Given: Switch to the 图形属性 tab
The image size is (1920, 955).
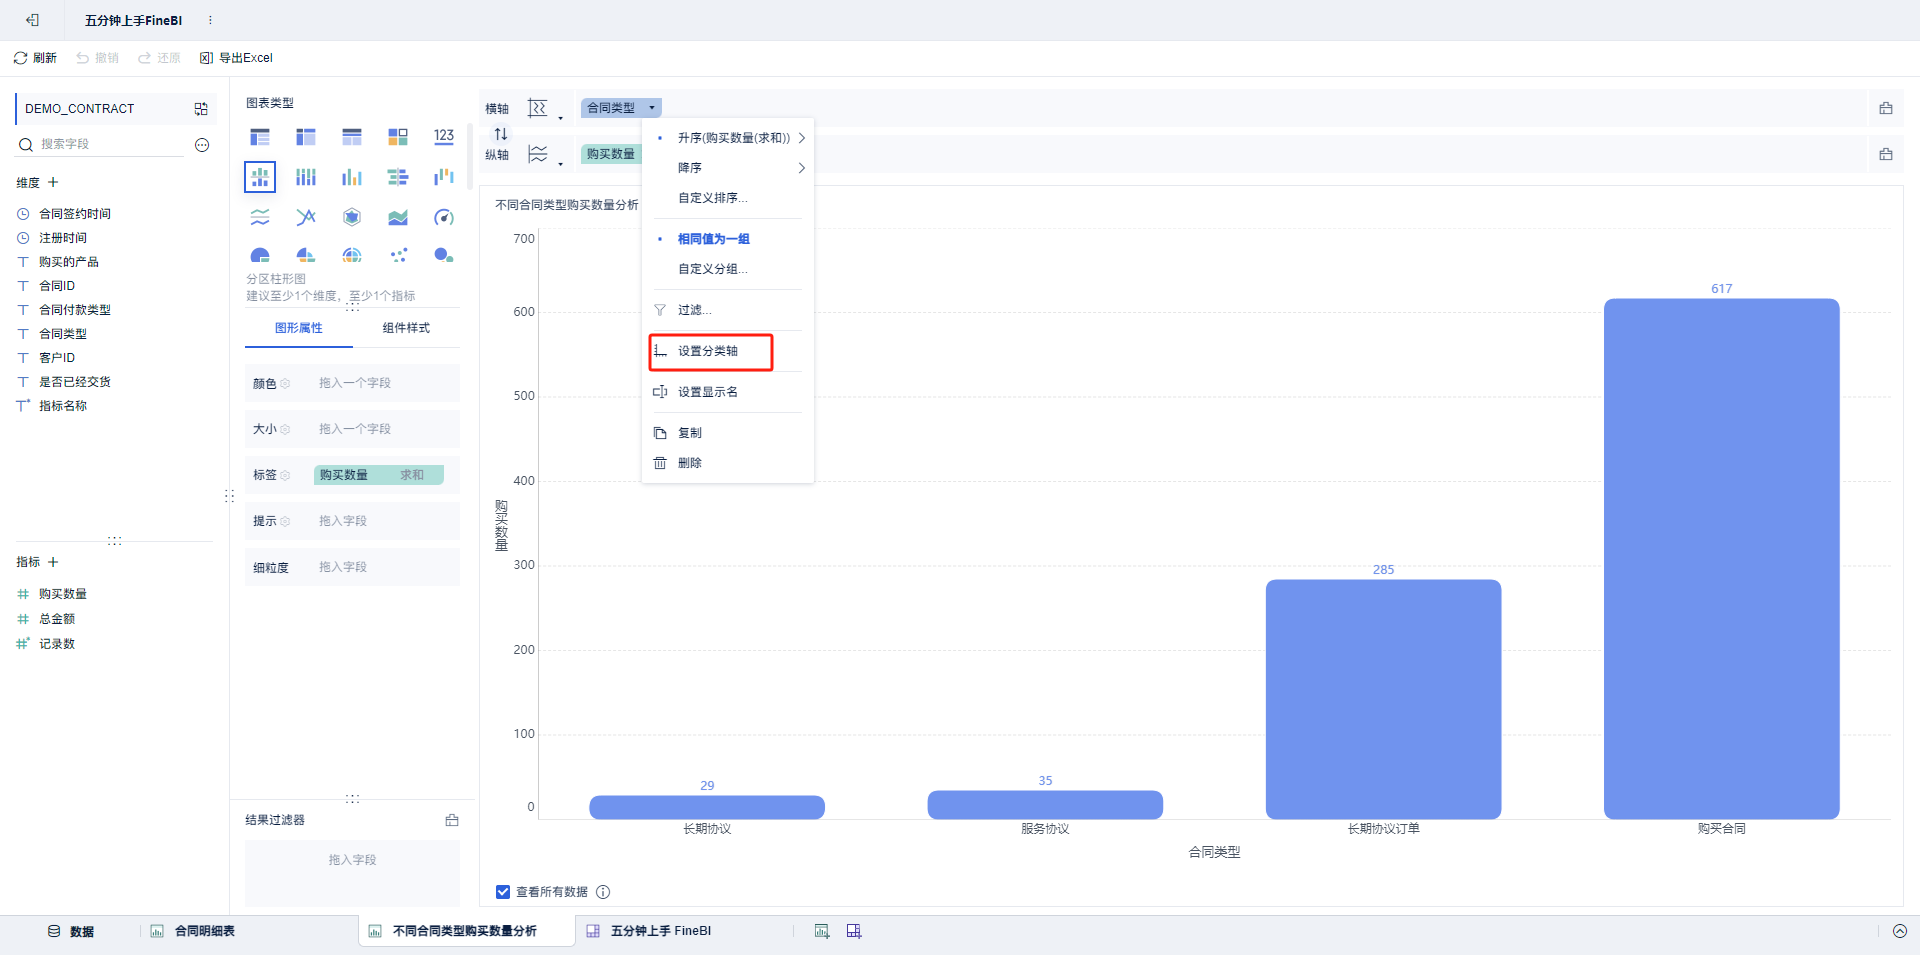Looking at the screenshot, I should click(299, 328).
